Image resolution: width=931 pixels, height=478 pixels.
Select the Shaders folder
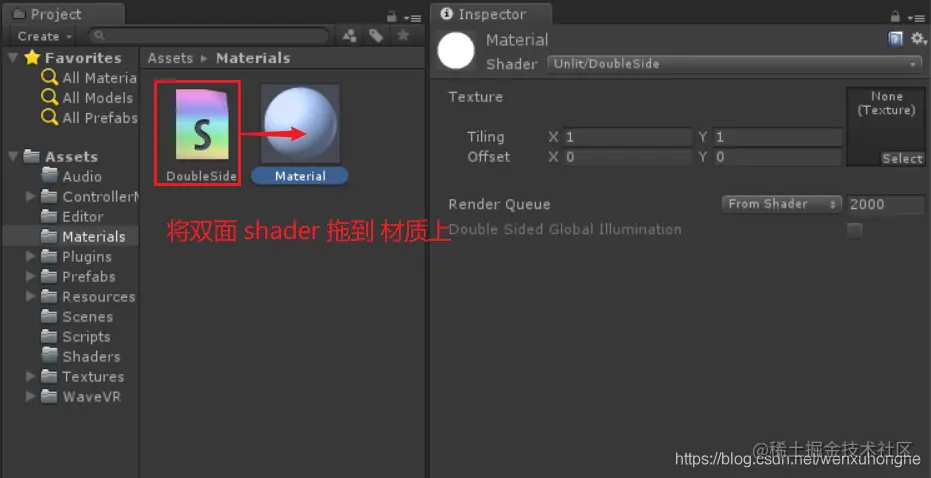[x=81, y=357]
